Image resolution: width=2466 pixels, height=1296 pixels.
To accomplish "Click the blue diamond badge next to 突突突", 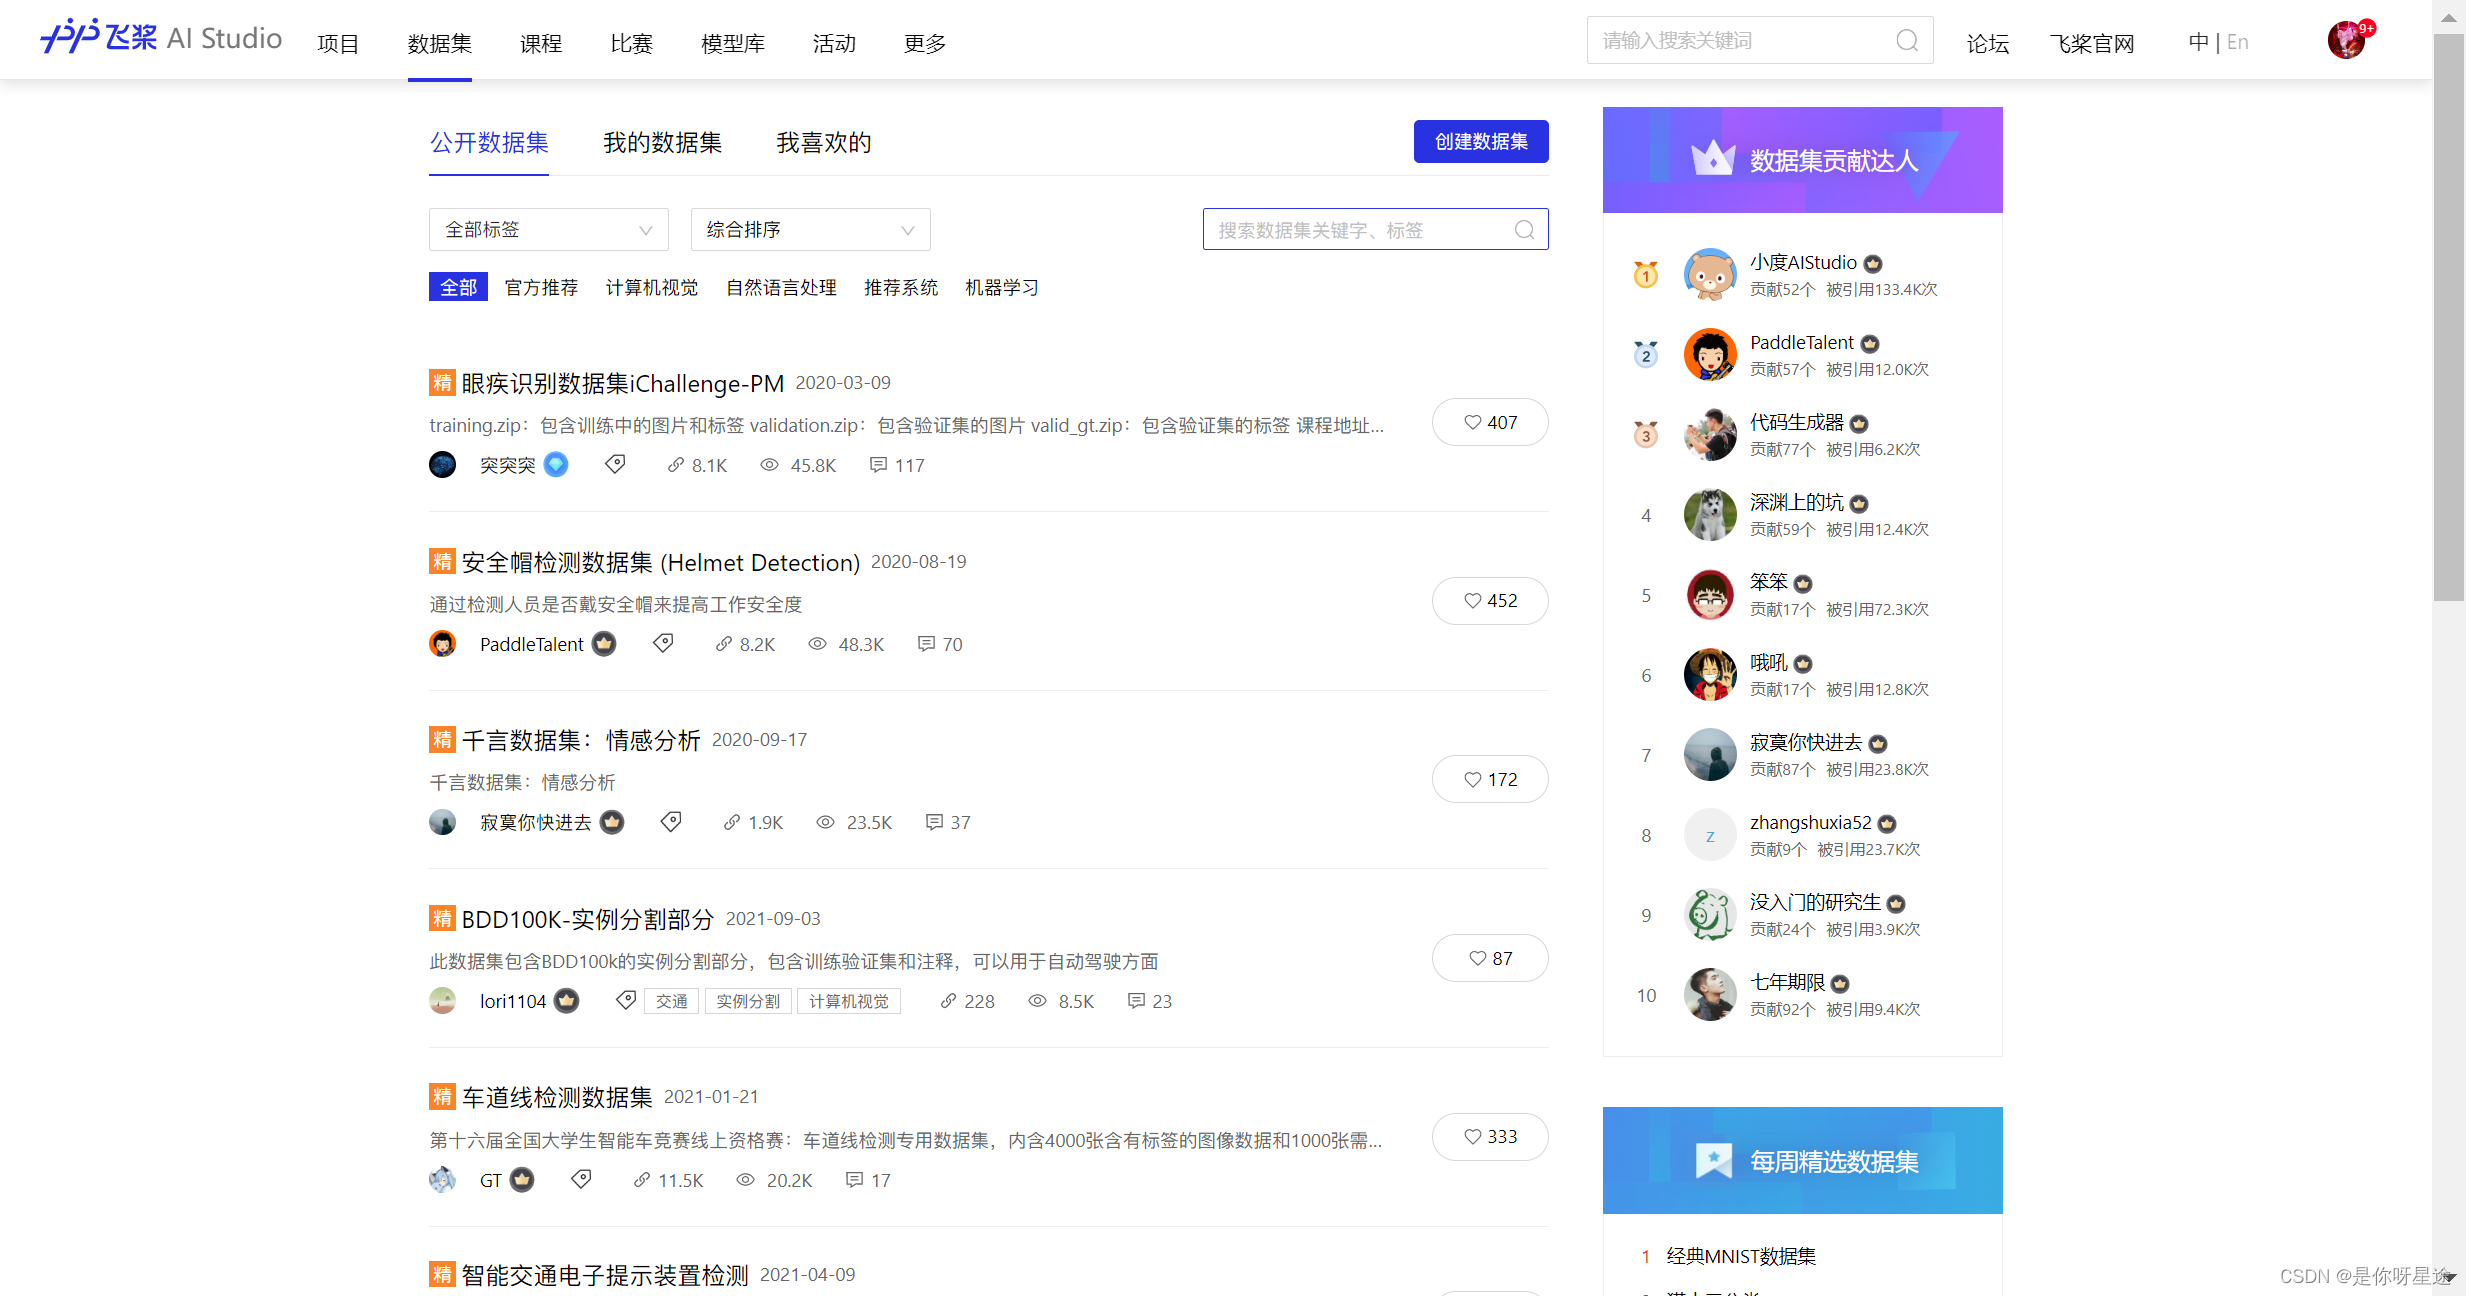I will point(556,465).
